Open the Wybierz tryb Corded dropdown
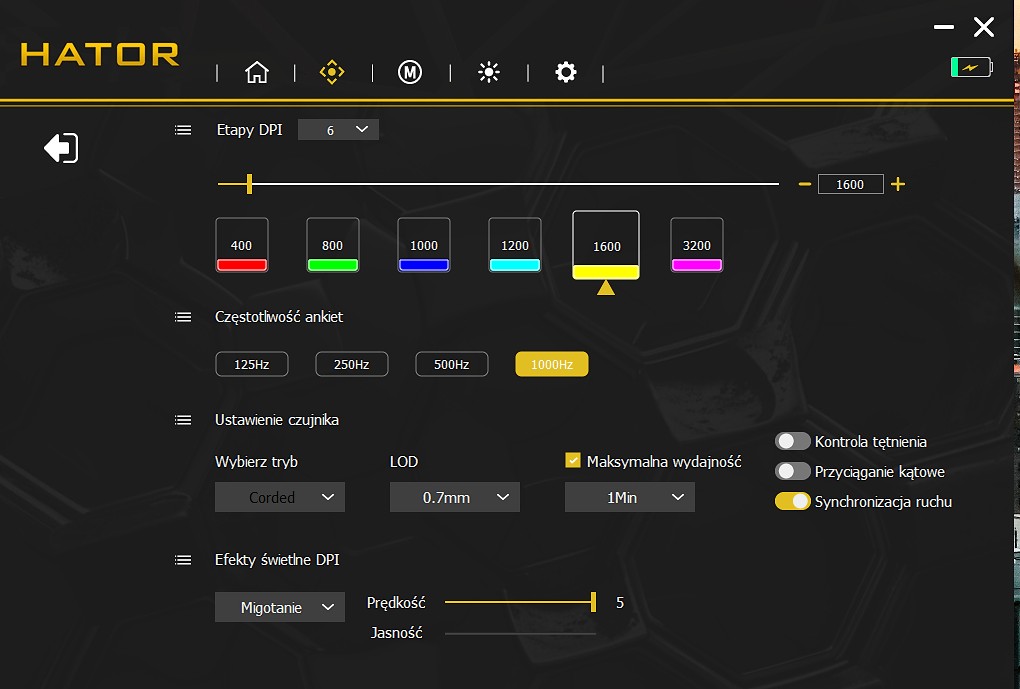 pyautogui.click(x=280, y=496)
